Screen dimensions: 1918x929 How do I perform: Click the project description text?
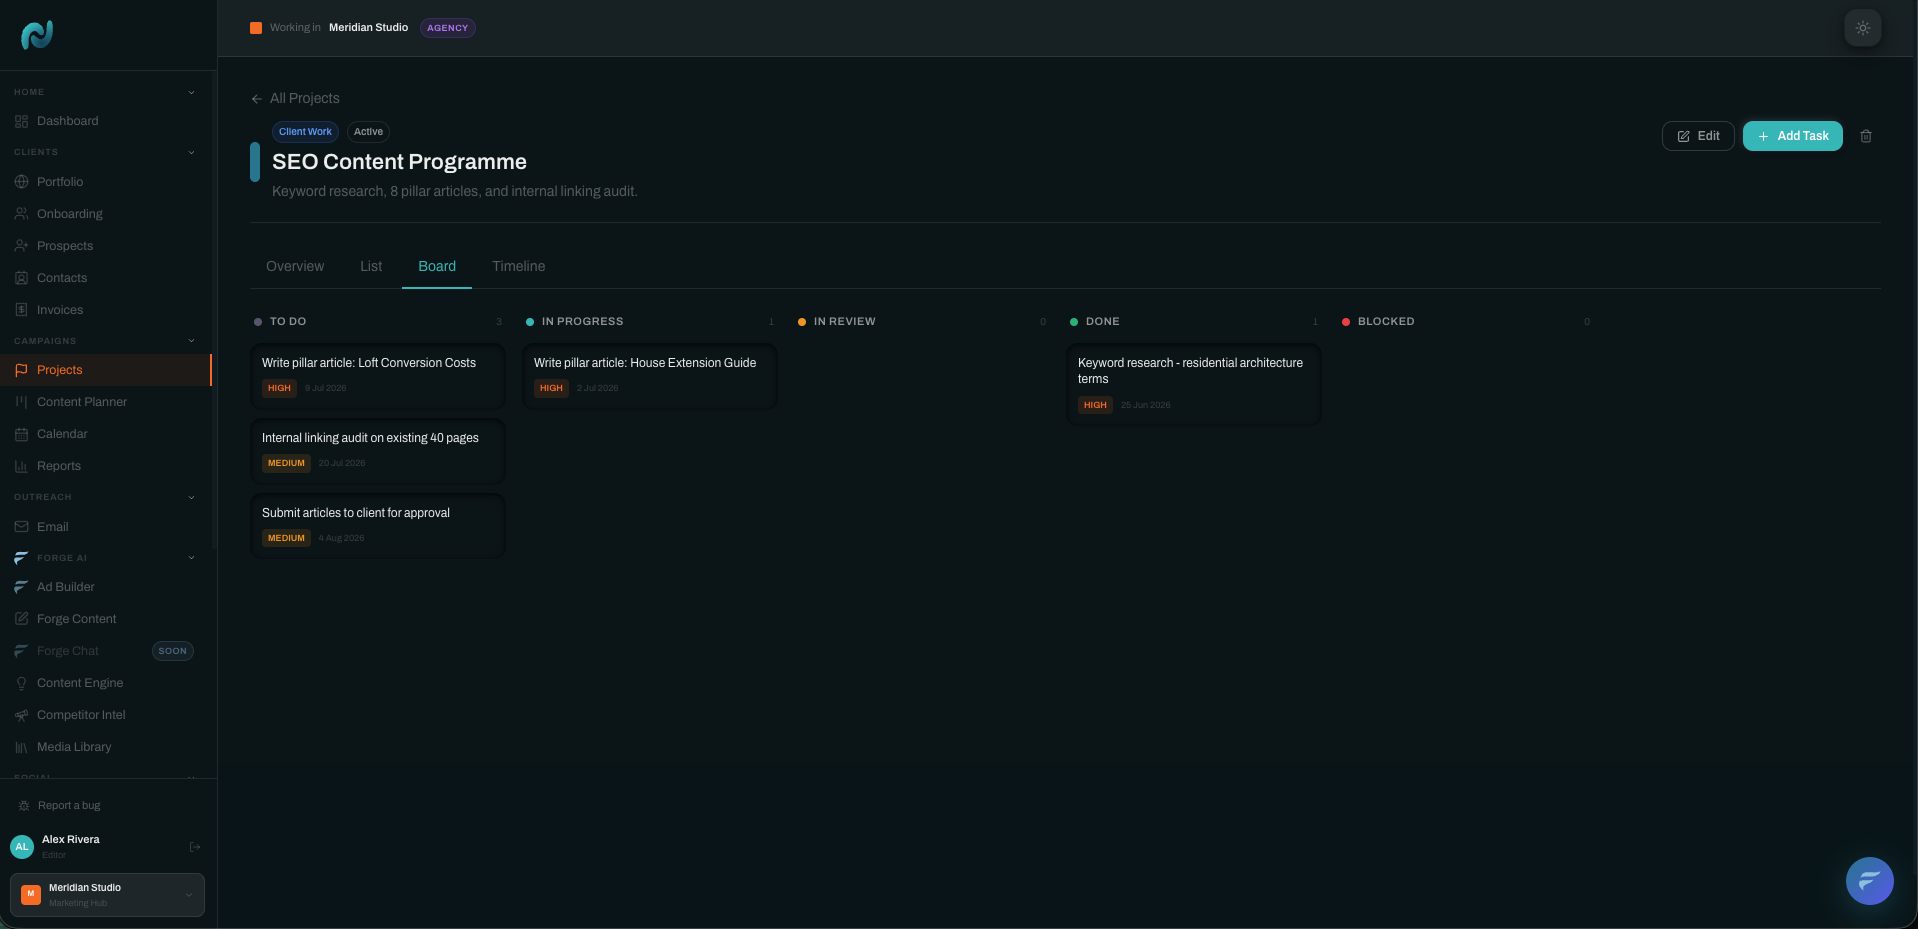pyautogui.click(x=454, y=191)
